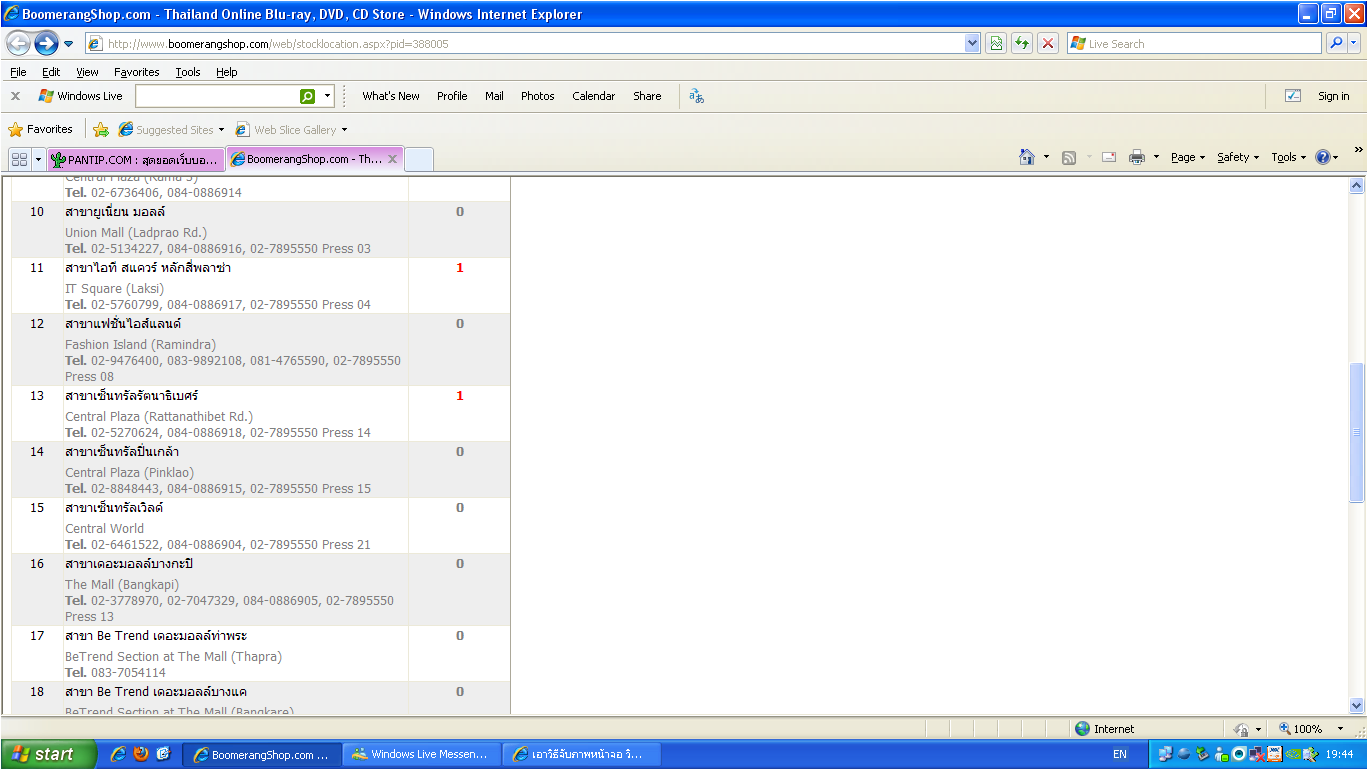1368x770 pixels.
Task: Open the zoom level 100% control
Action: (x=1311, y=729)
